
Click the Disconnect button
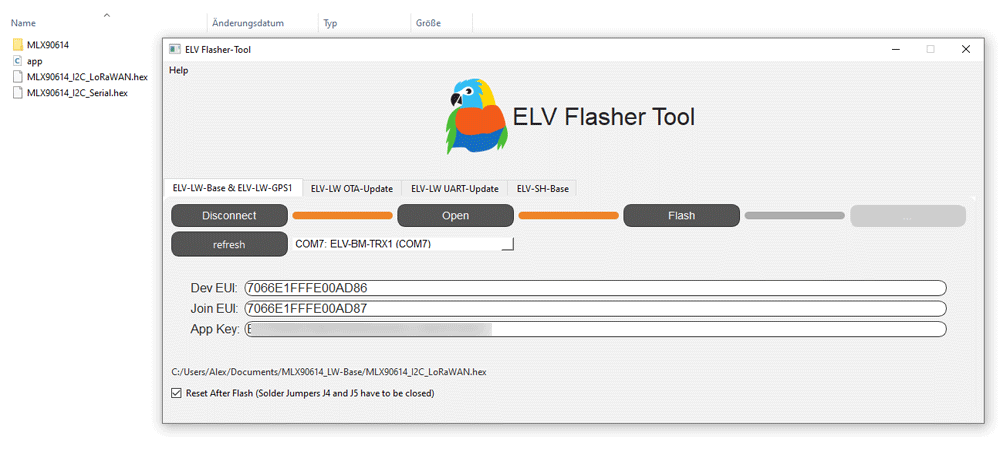click(x=229, y=215)
